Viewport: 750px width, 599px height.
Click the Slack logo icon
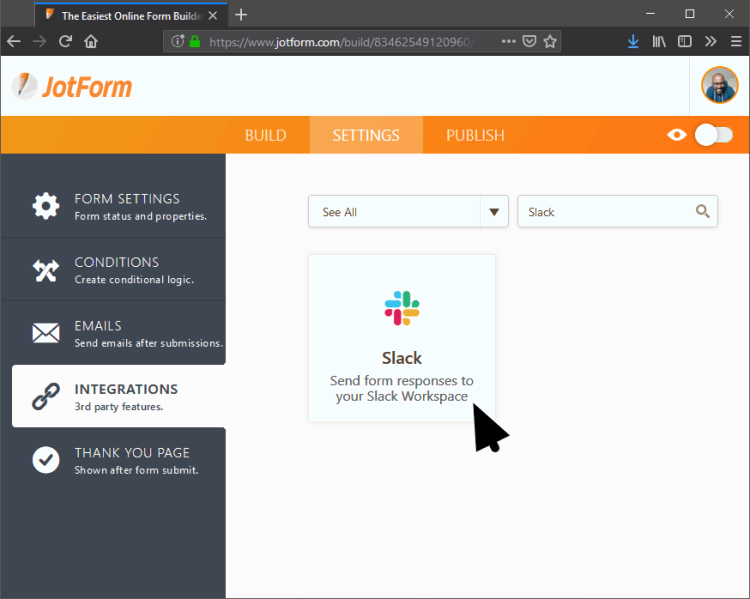coord(402,308)
